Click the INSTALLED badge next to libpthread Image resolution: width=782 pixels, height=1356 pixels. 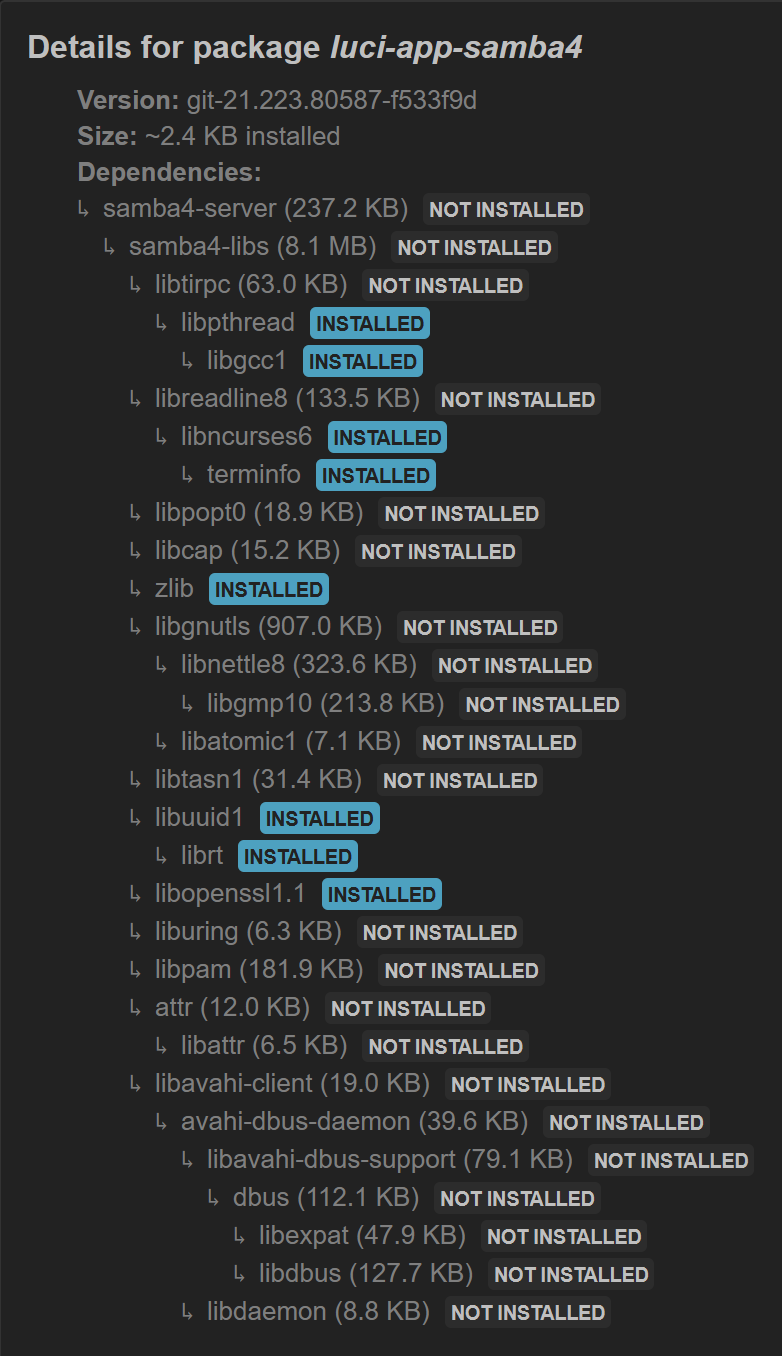370,323
